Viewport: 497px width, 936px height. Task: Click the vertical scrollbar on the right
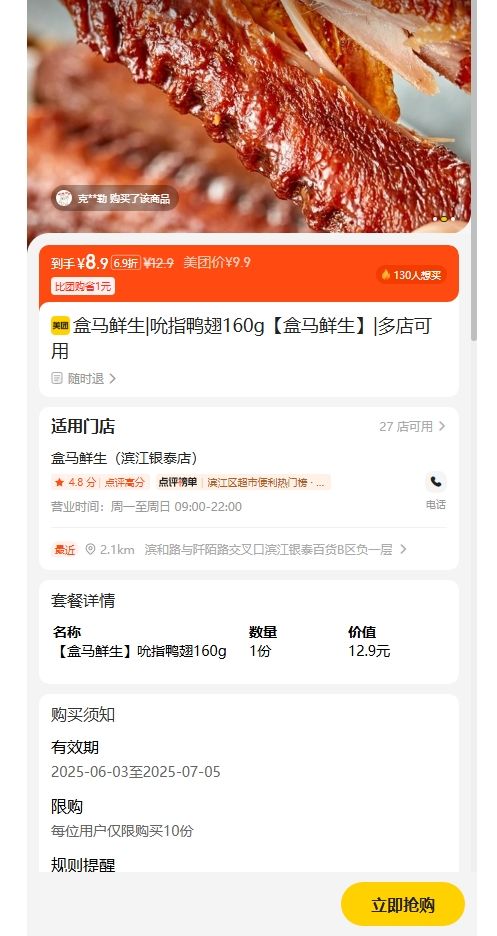click(474, 170)
